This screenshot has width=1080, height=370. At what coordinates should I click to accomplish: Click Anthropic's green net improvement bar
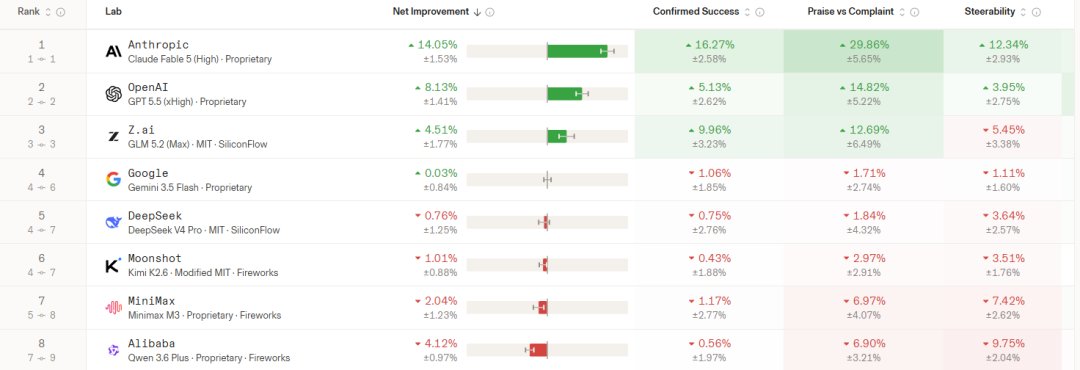click(577, 51)
